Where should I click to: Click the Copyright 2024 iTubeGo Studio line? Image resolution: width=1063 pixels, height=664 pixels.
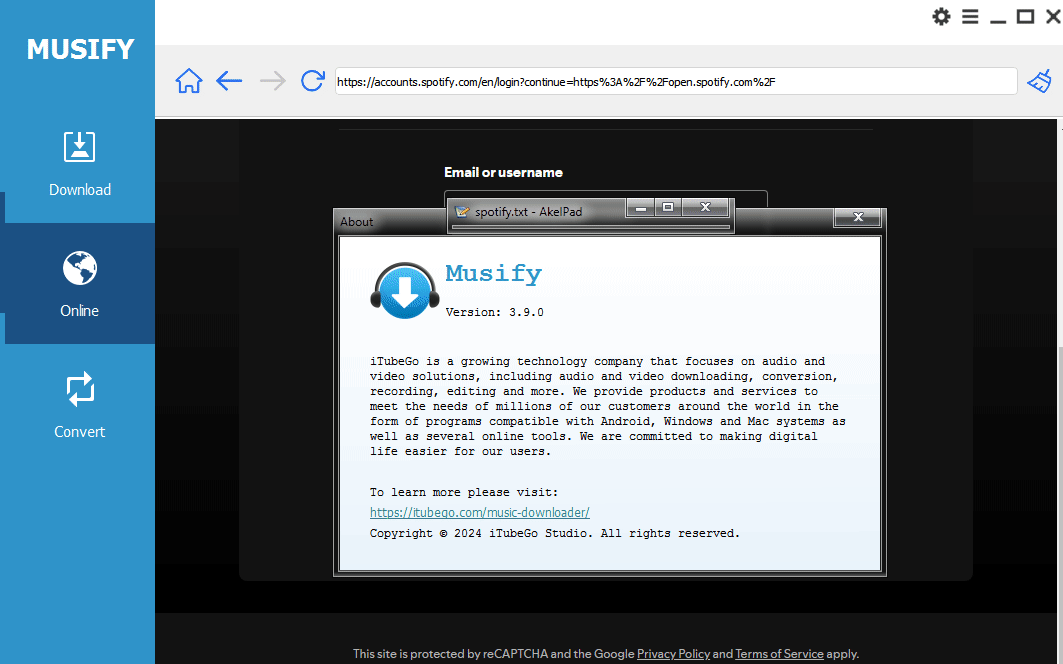pos(555,534)
